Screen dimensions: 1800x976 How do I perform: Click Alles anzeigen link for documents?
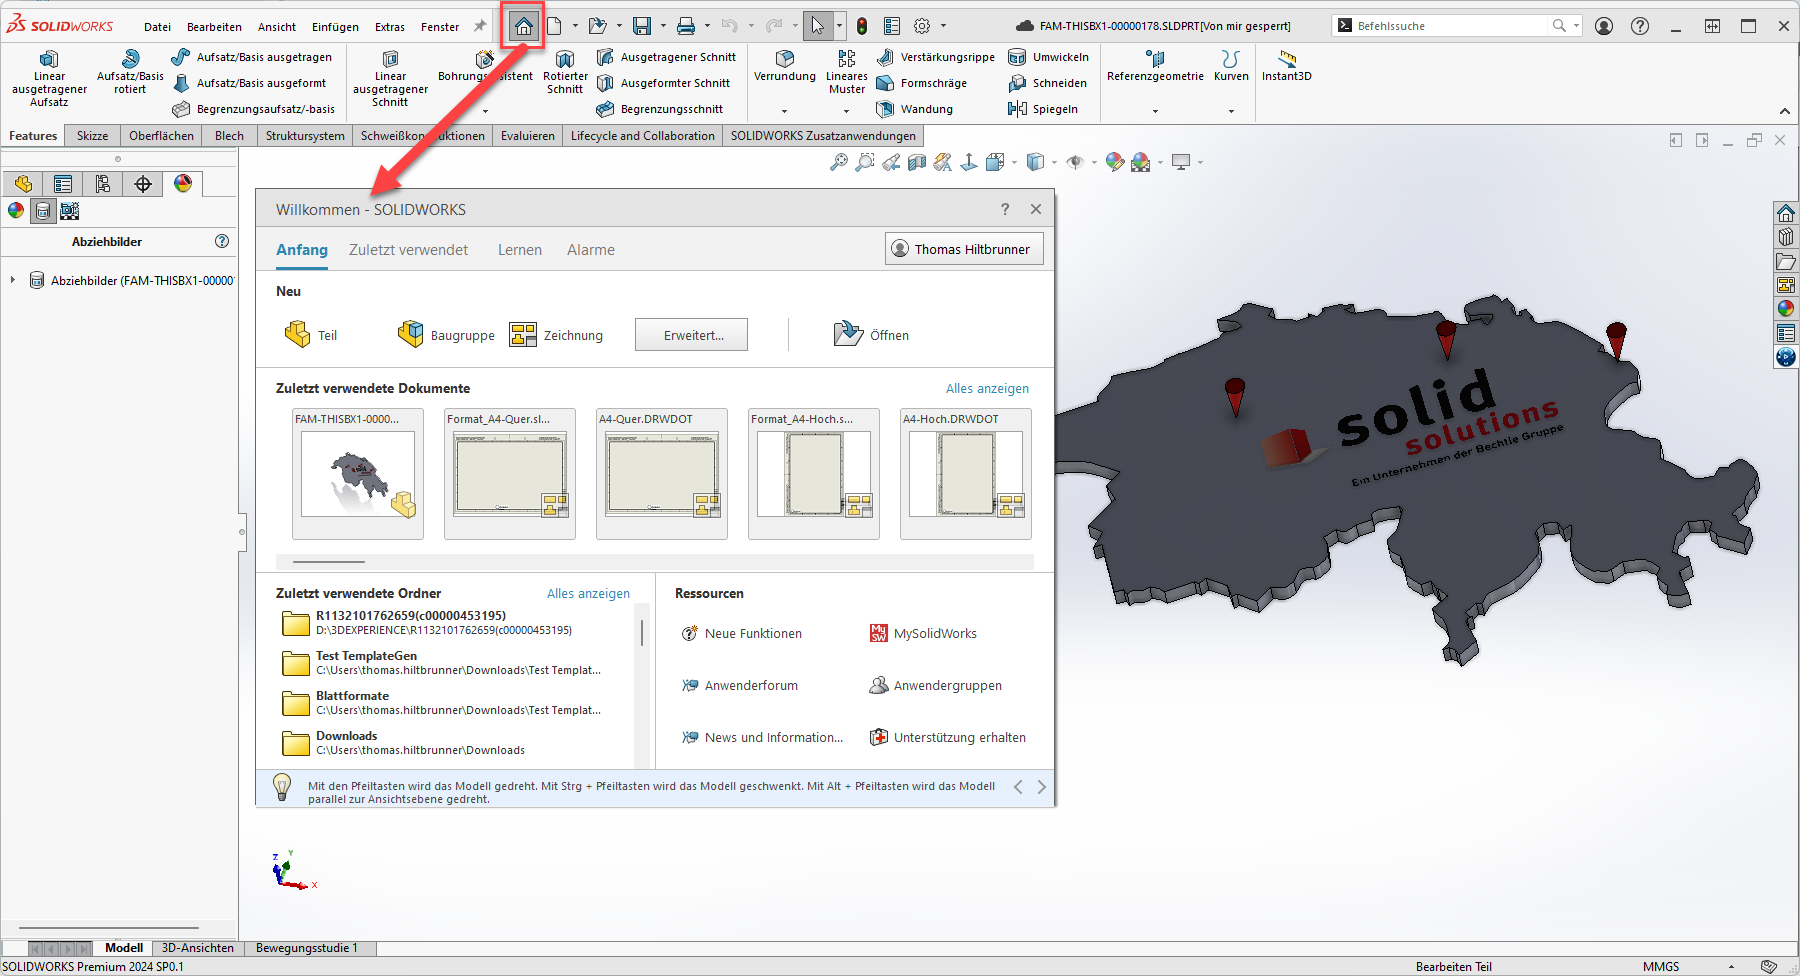[986, 389]
